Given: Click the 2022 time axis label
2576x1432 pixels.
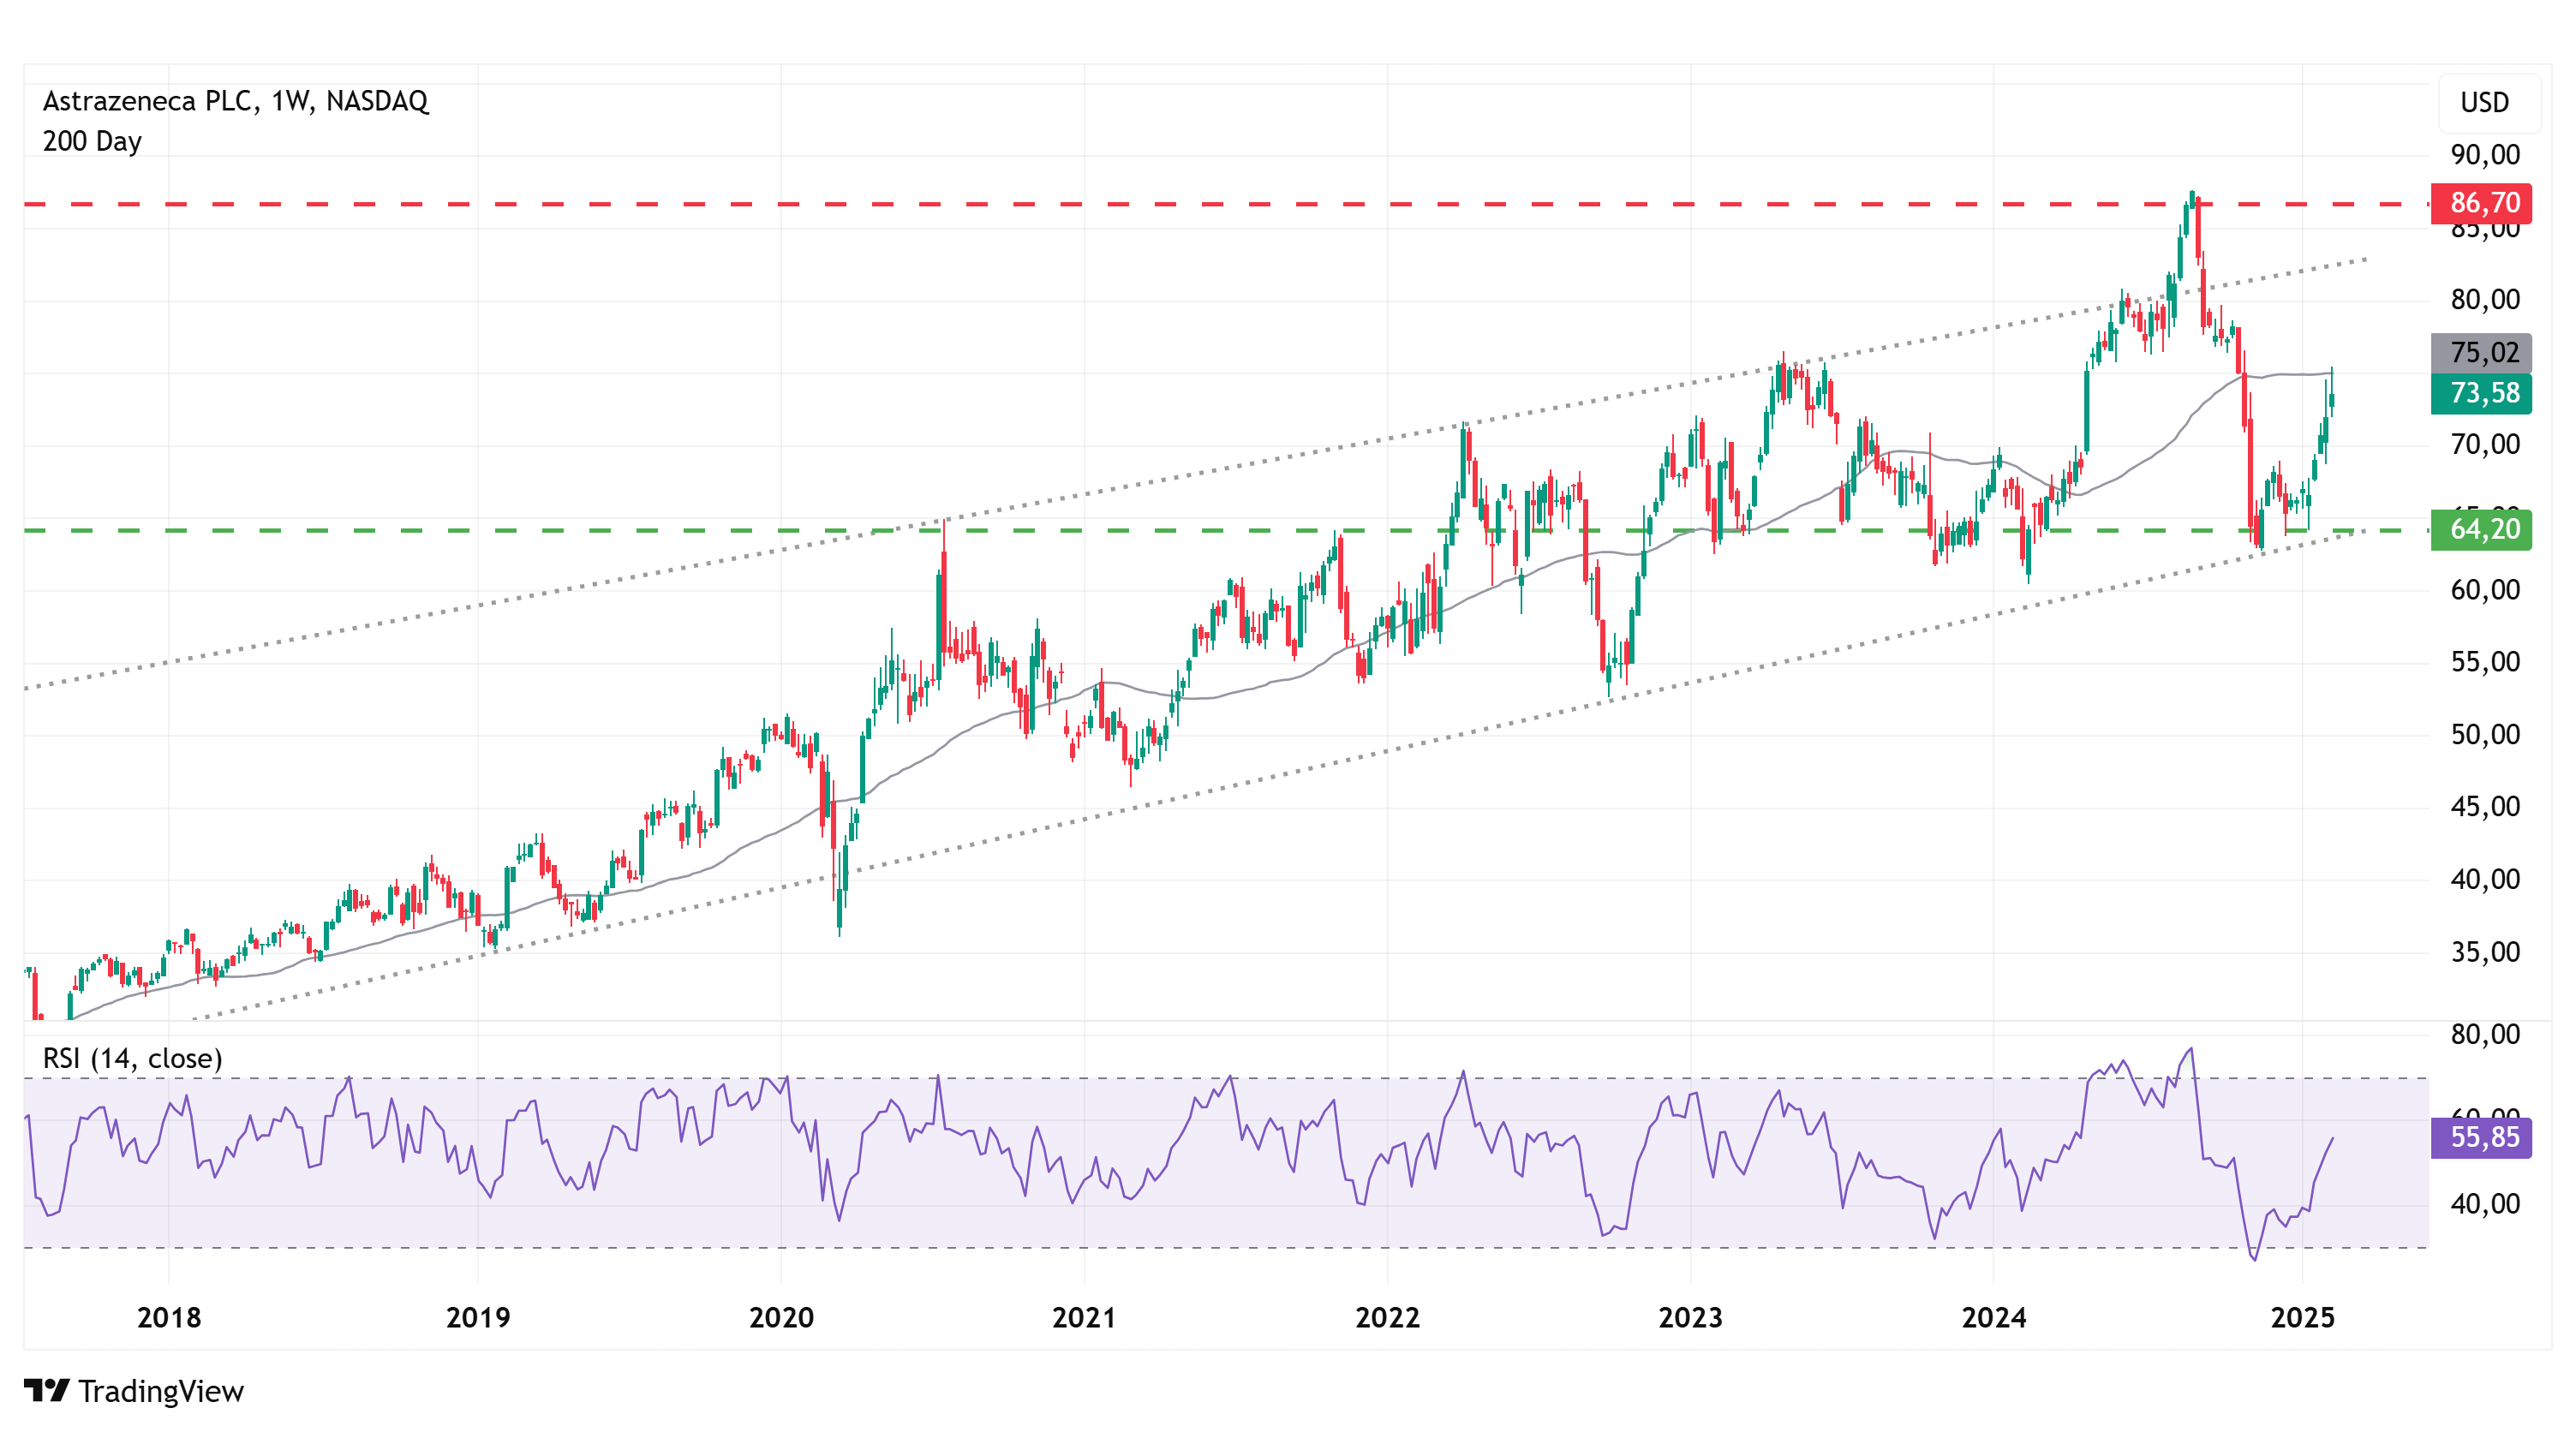Looking at the screenshot, I should [1387, 1318].
